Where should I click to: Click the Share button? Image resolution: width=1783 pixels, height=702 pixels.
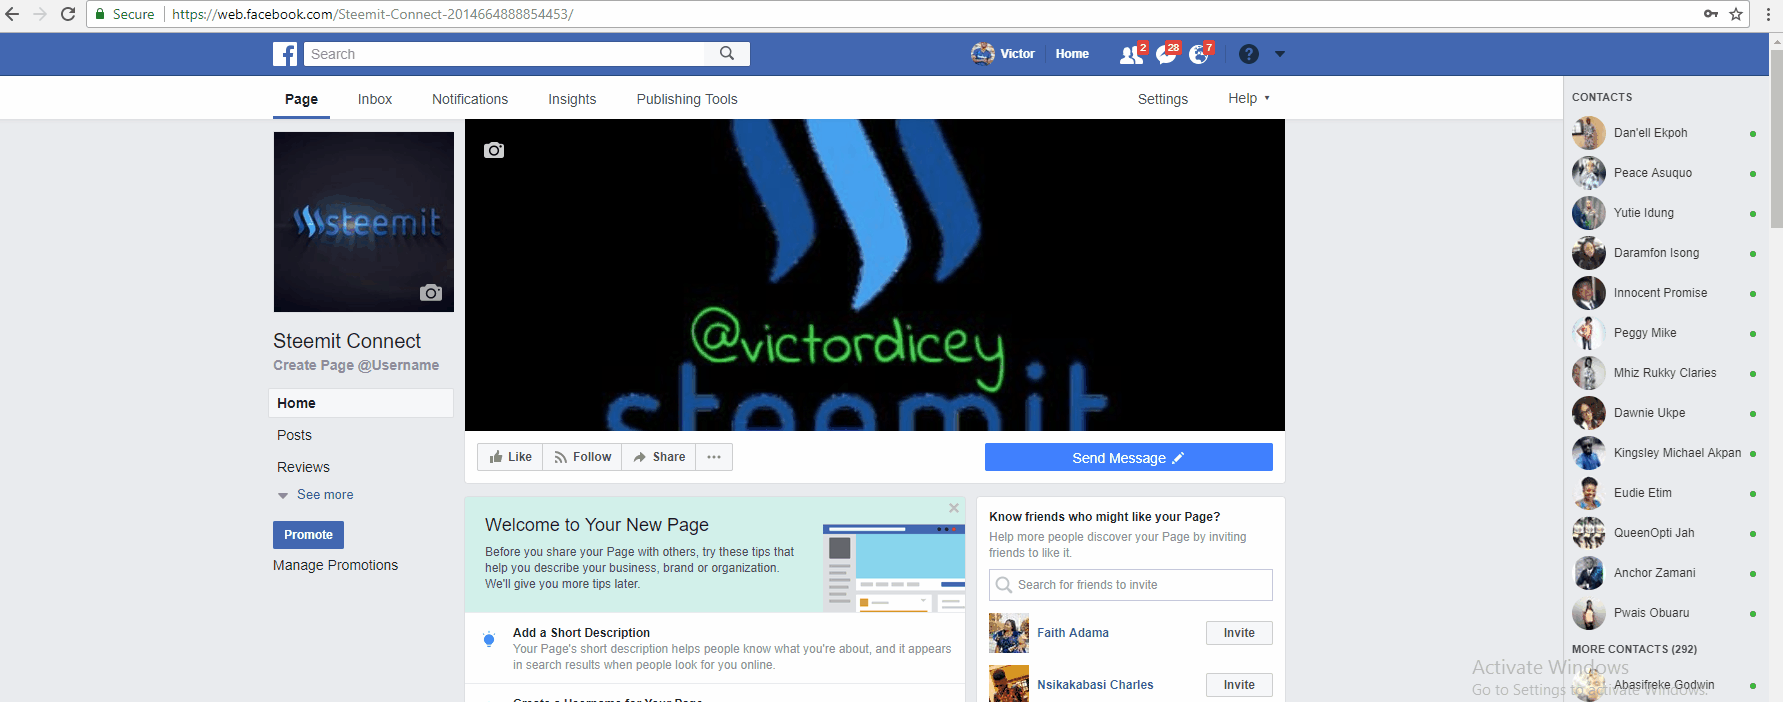tap(659, 457)
